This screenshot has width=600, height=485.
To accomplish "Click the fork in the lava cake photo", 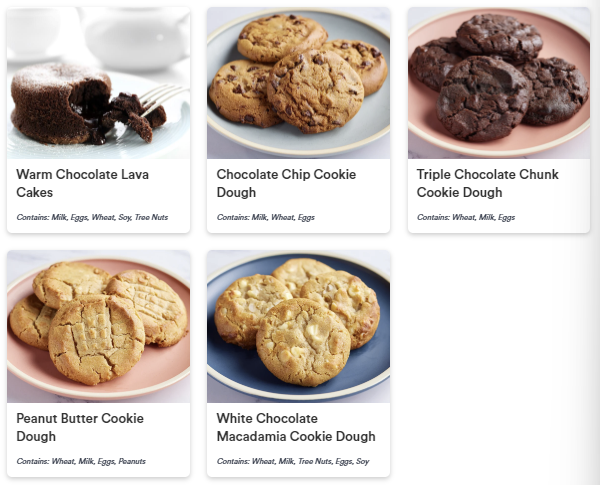I will [161, 98].
